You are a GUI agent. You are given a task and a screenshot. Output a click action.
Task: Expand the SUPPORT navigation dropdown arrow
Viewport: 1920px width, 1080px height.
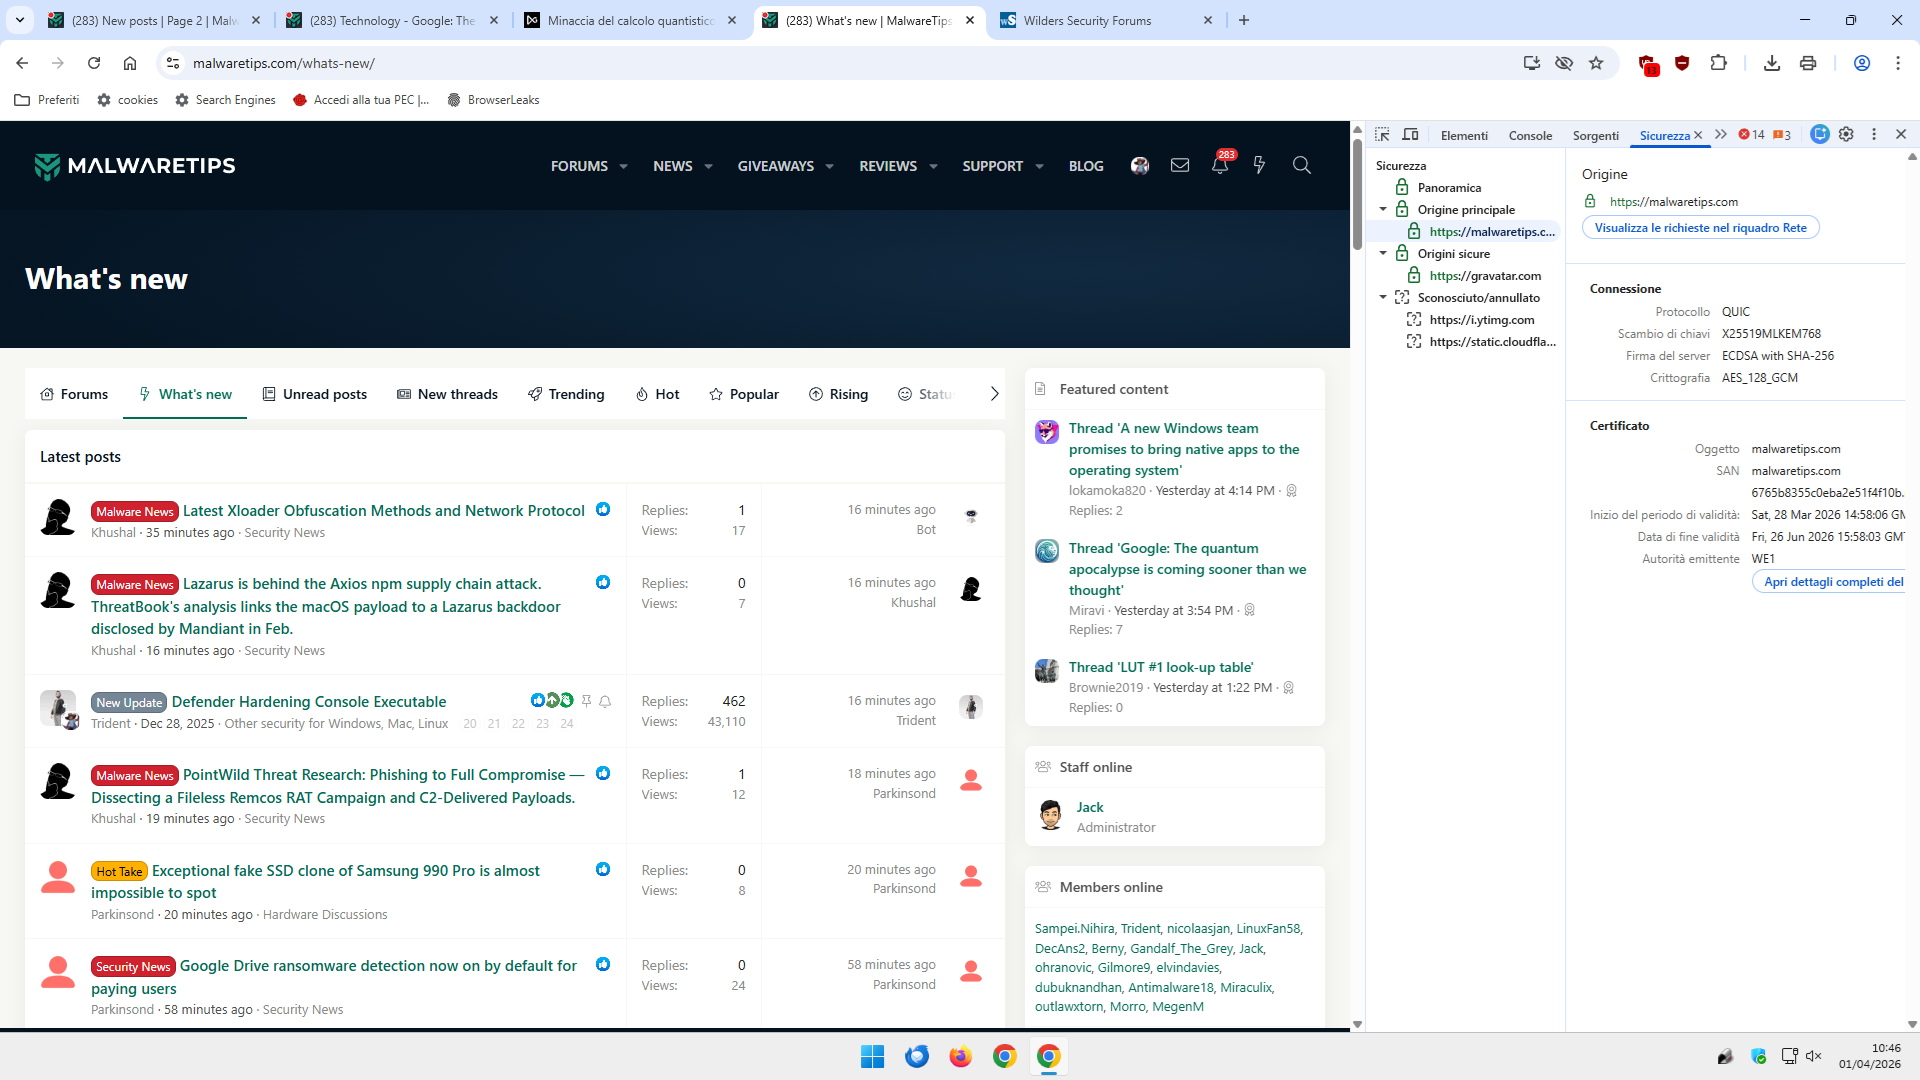1039,167
